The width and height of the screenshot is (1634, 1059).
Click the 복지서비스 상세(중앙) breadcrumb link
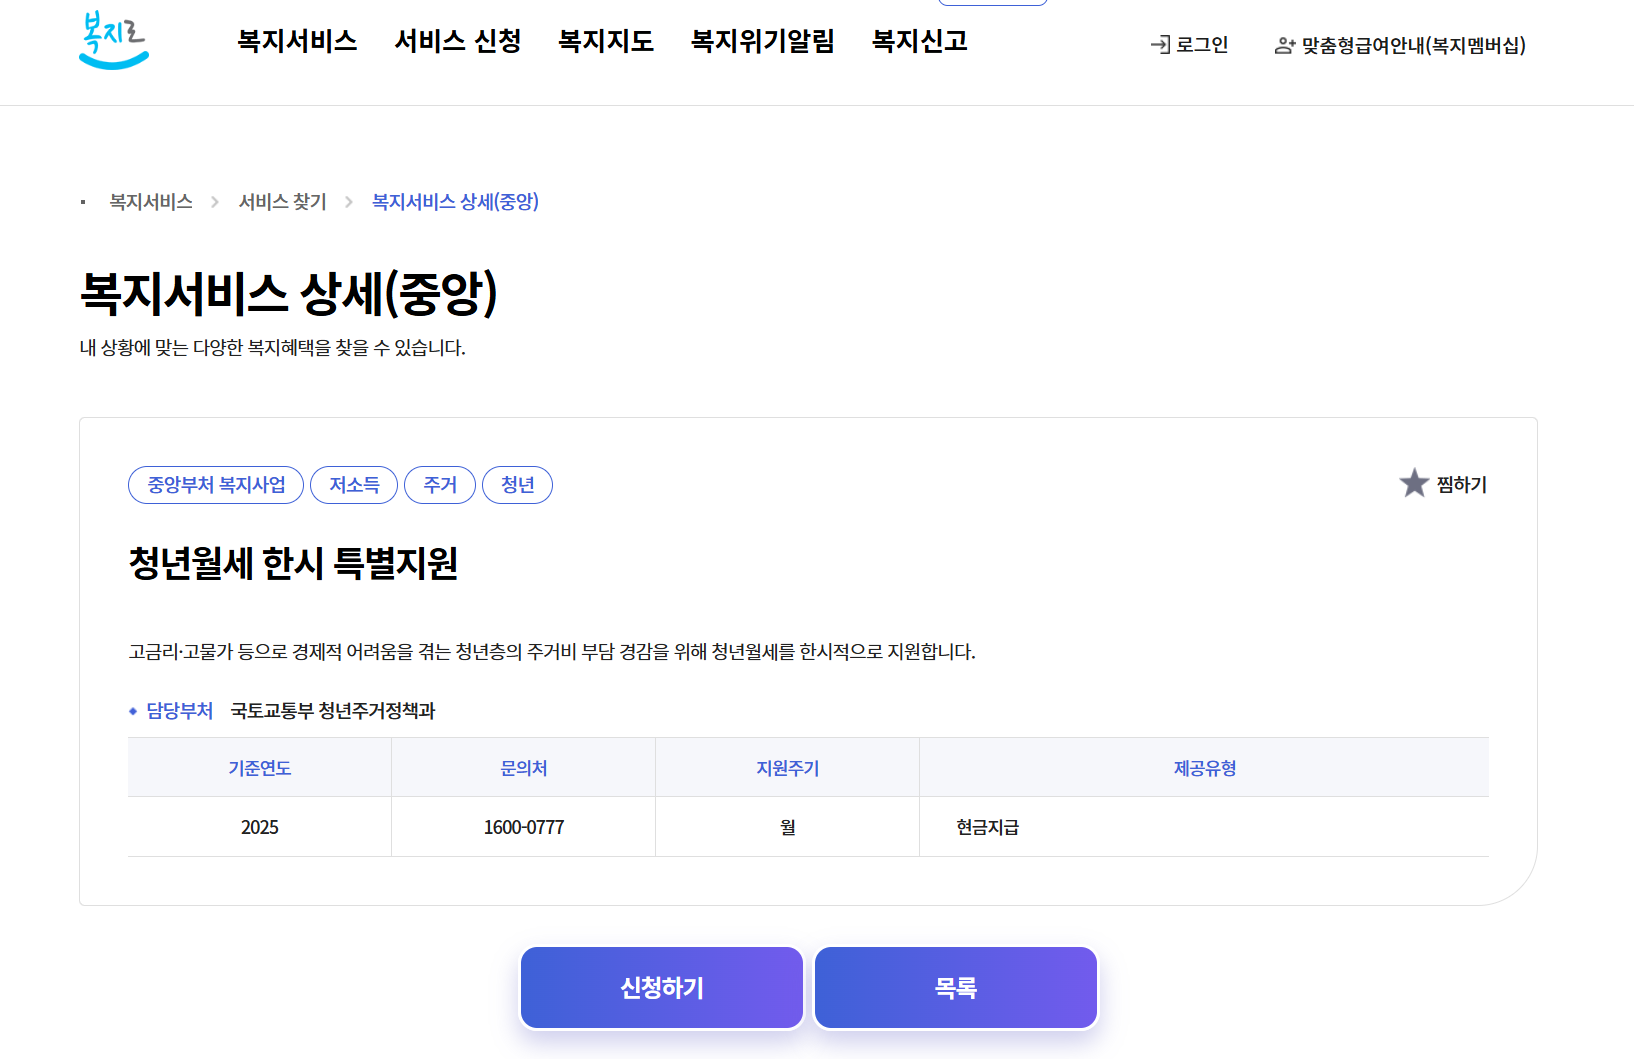(x=454, y=201)
